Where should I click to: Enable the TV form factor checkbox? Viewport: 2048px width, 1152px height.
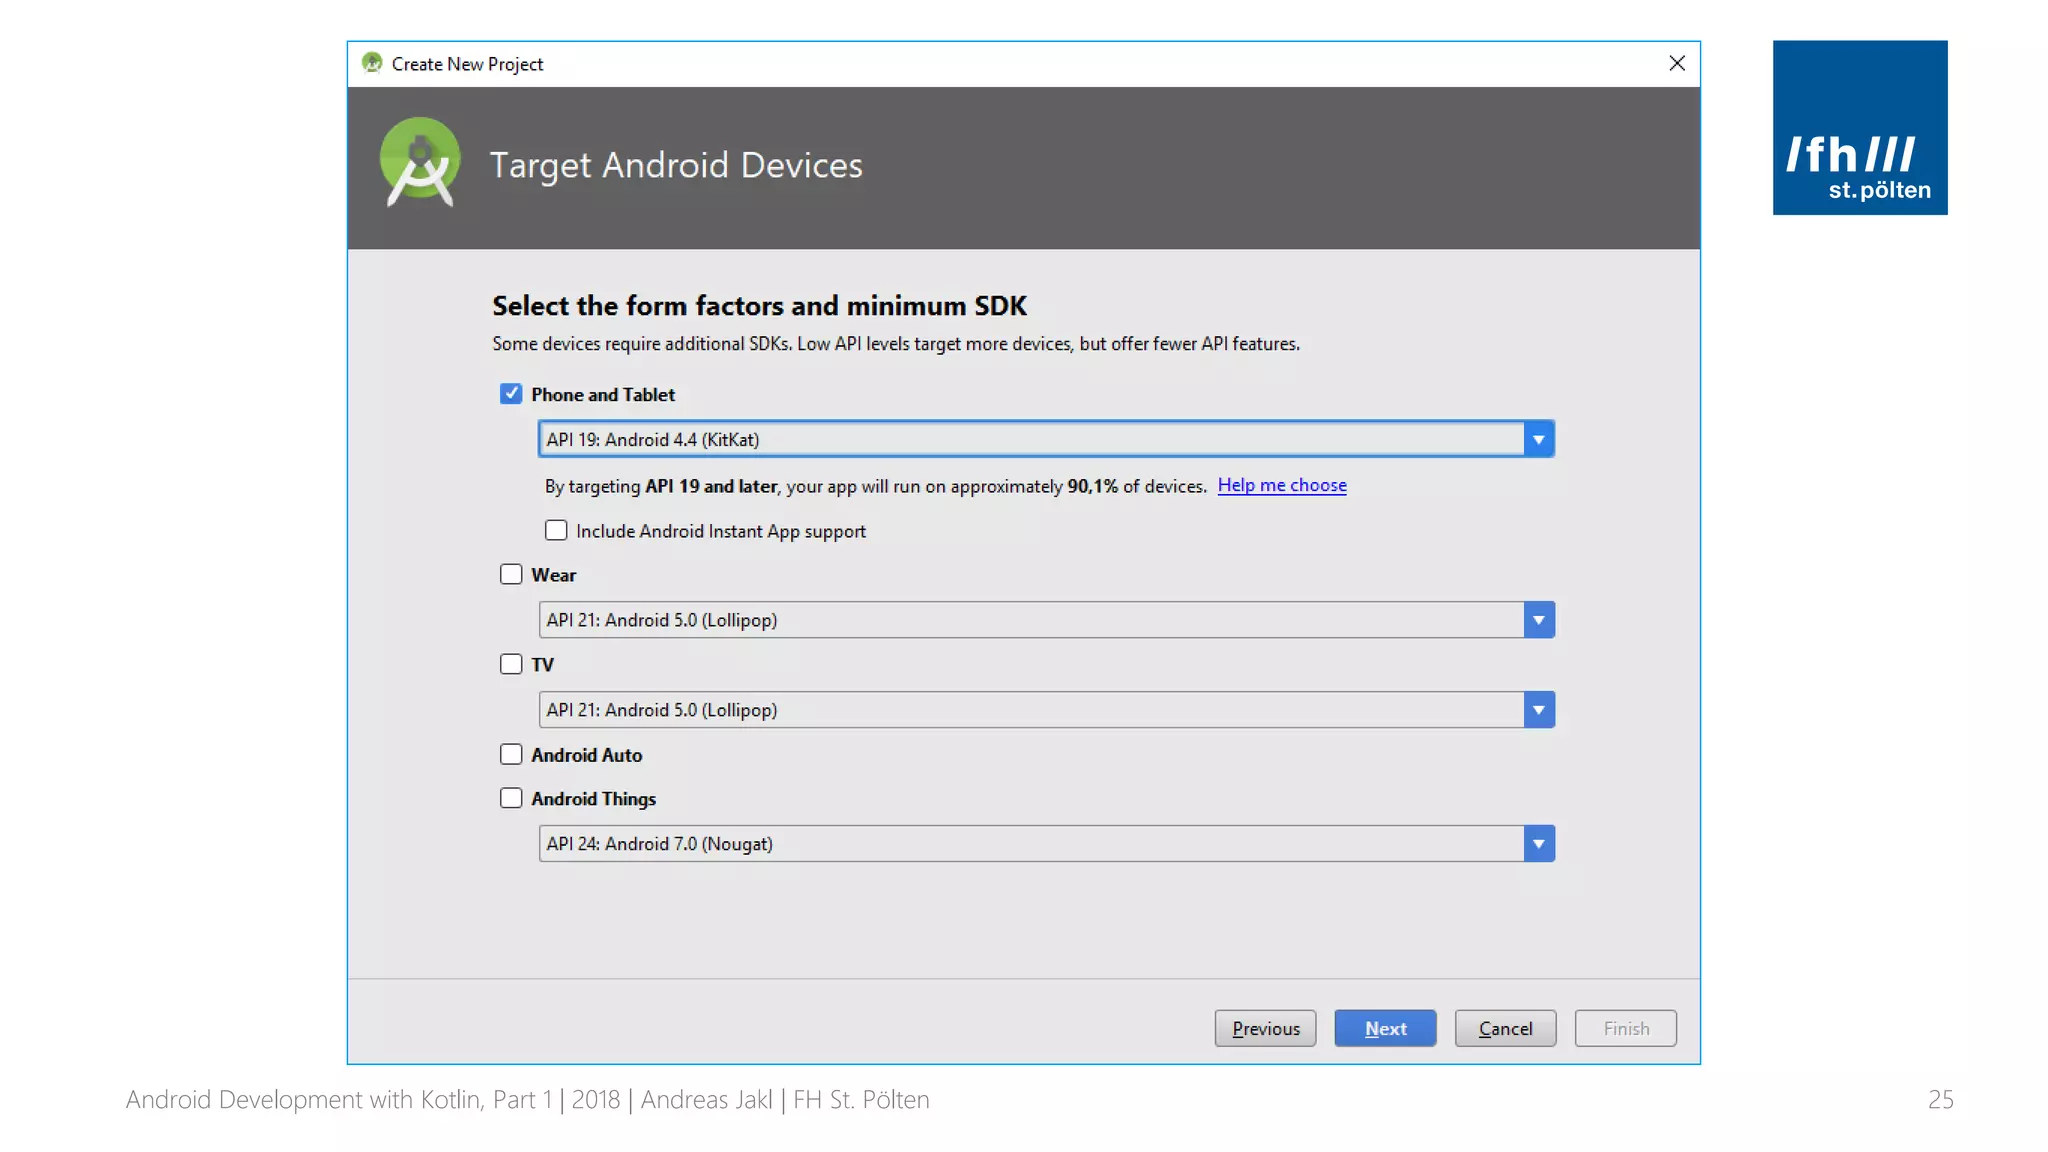[x=511, y=664]
